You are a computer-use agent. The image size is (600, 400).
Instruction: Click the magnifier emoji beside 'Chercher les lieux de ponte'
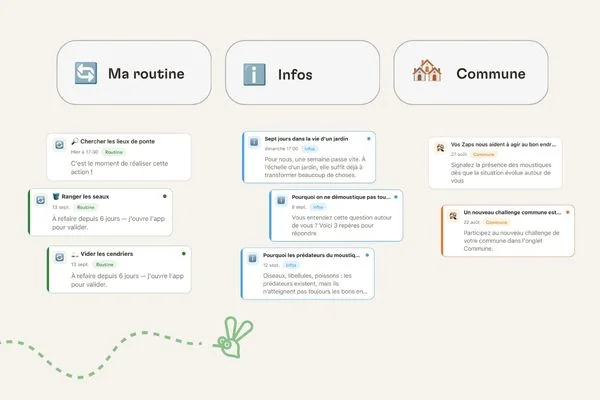click(x=75, y=141)
